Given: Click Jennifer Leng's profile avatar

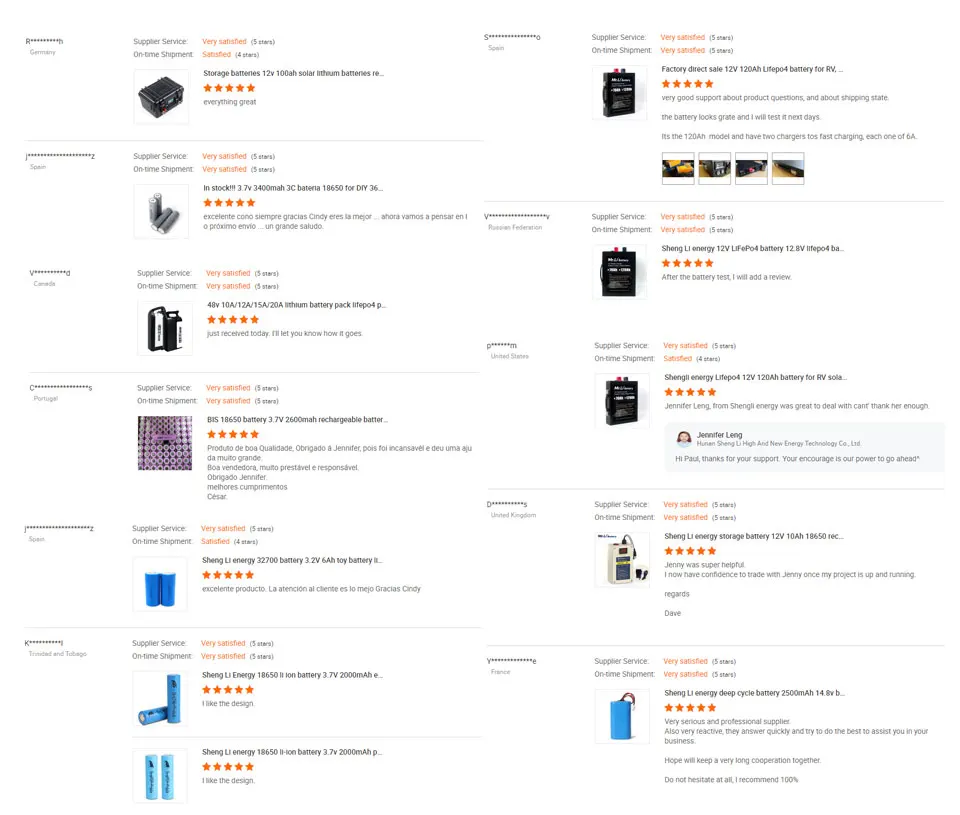Looking at the screenshot, I should [684, 438].
